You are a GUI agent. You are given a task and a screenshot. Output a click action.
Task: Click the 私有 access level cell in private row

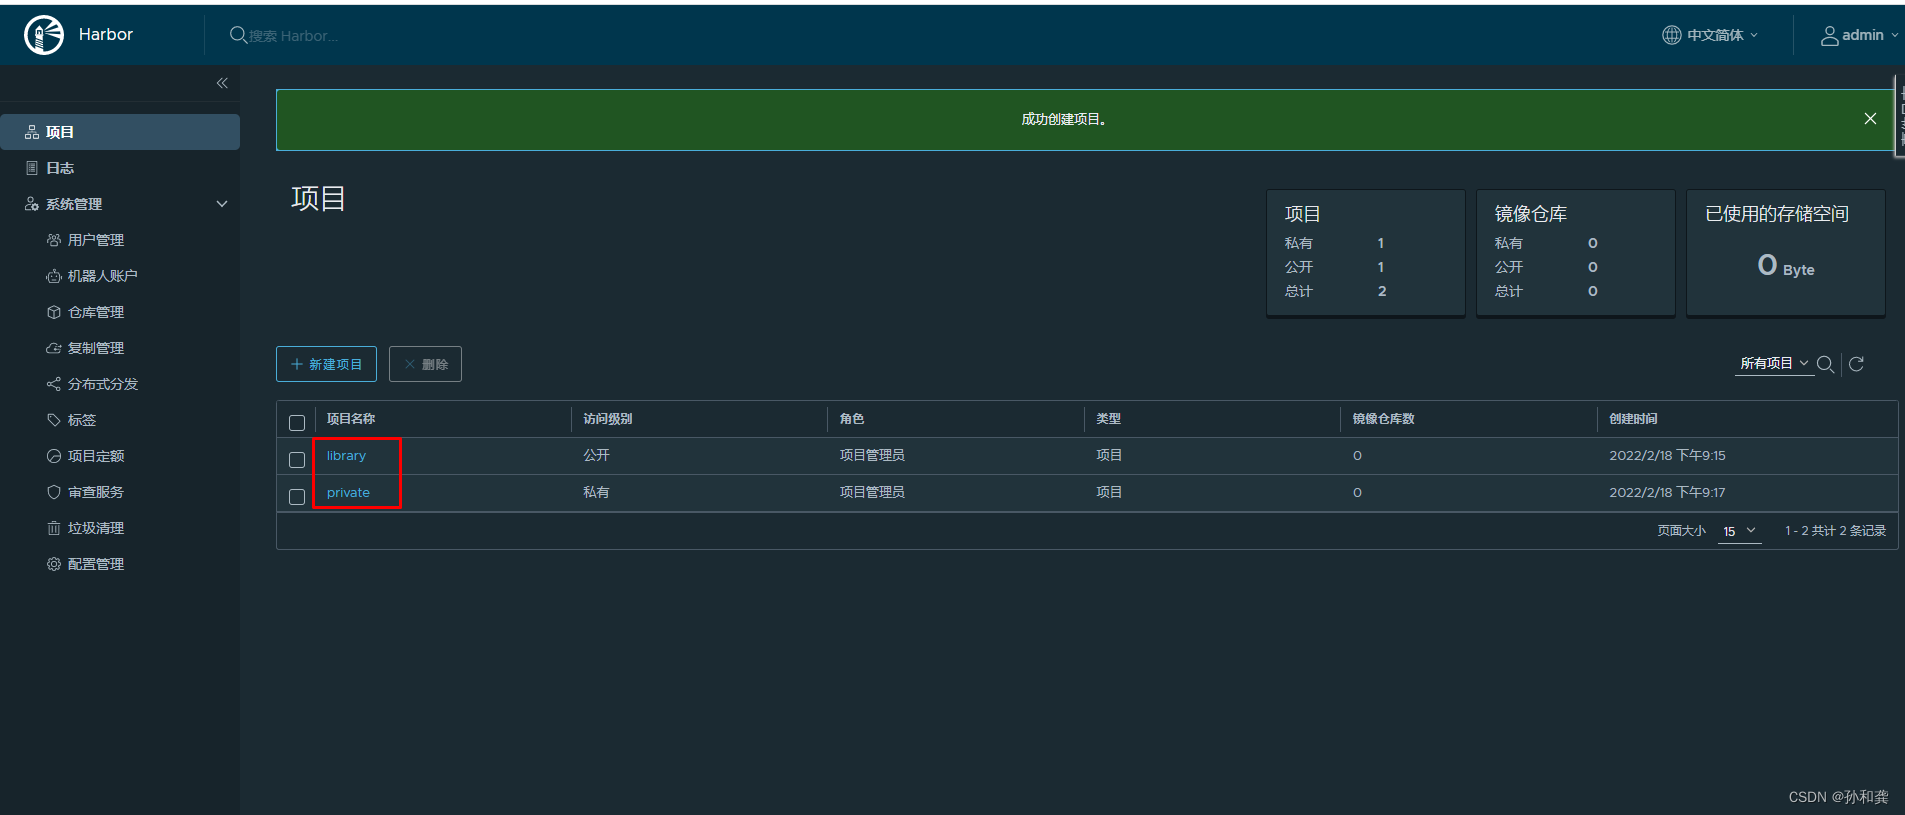pos(596,492)
